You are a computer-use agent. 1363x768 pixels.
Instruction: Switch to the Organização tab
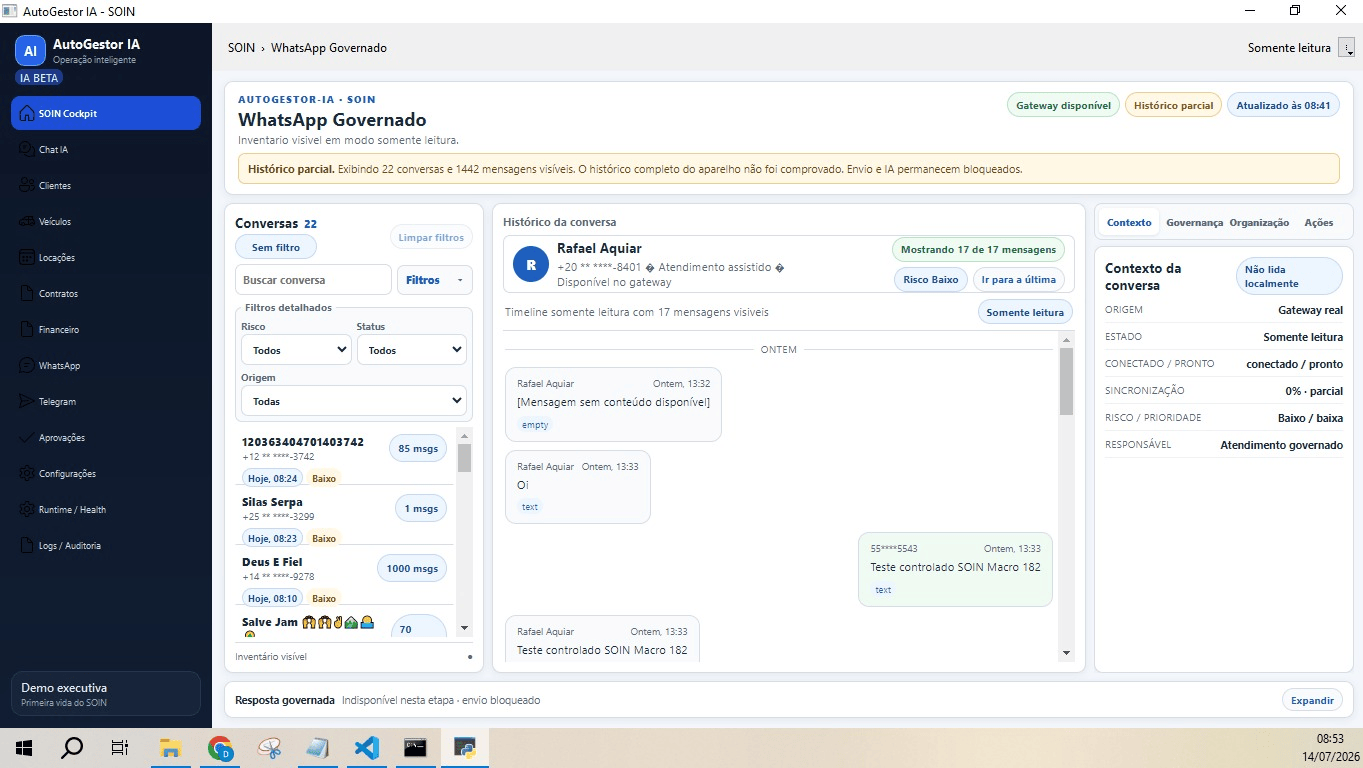click(x=1259, y=223)
